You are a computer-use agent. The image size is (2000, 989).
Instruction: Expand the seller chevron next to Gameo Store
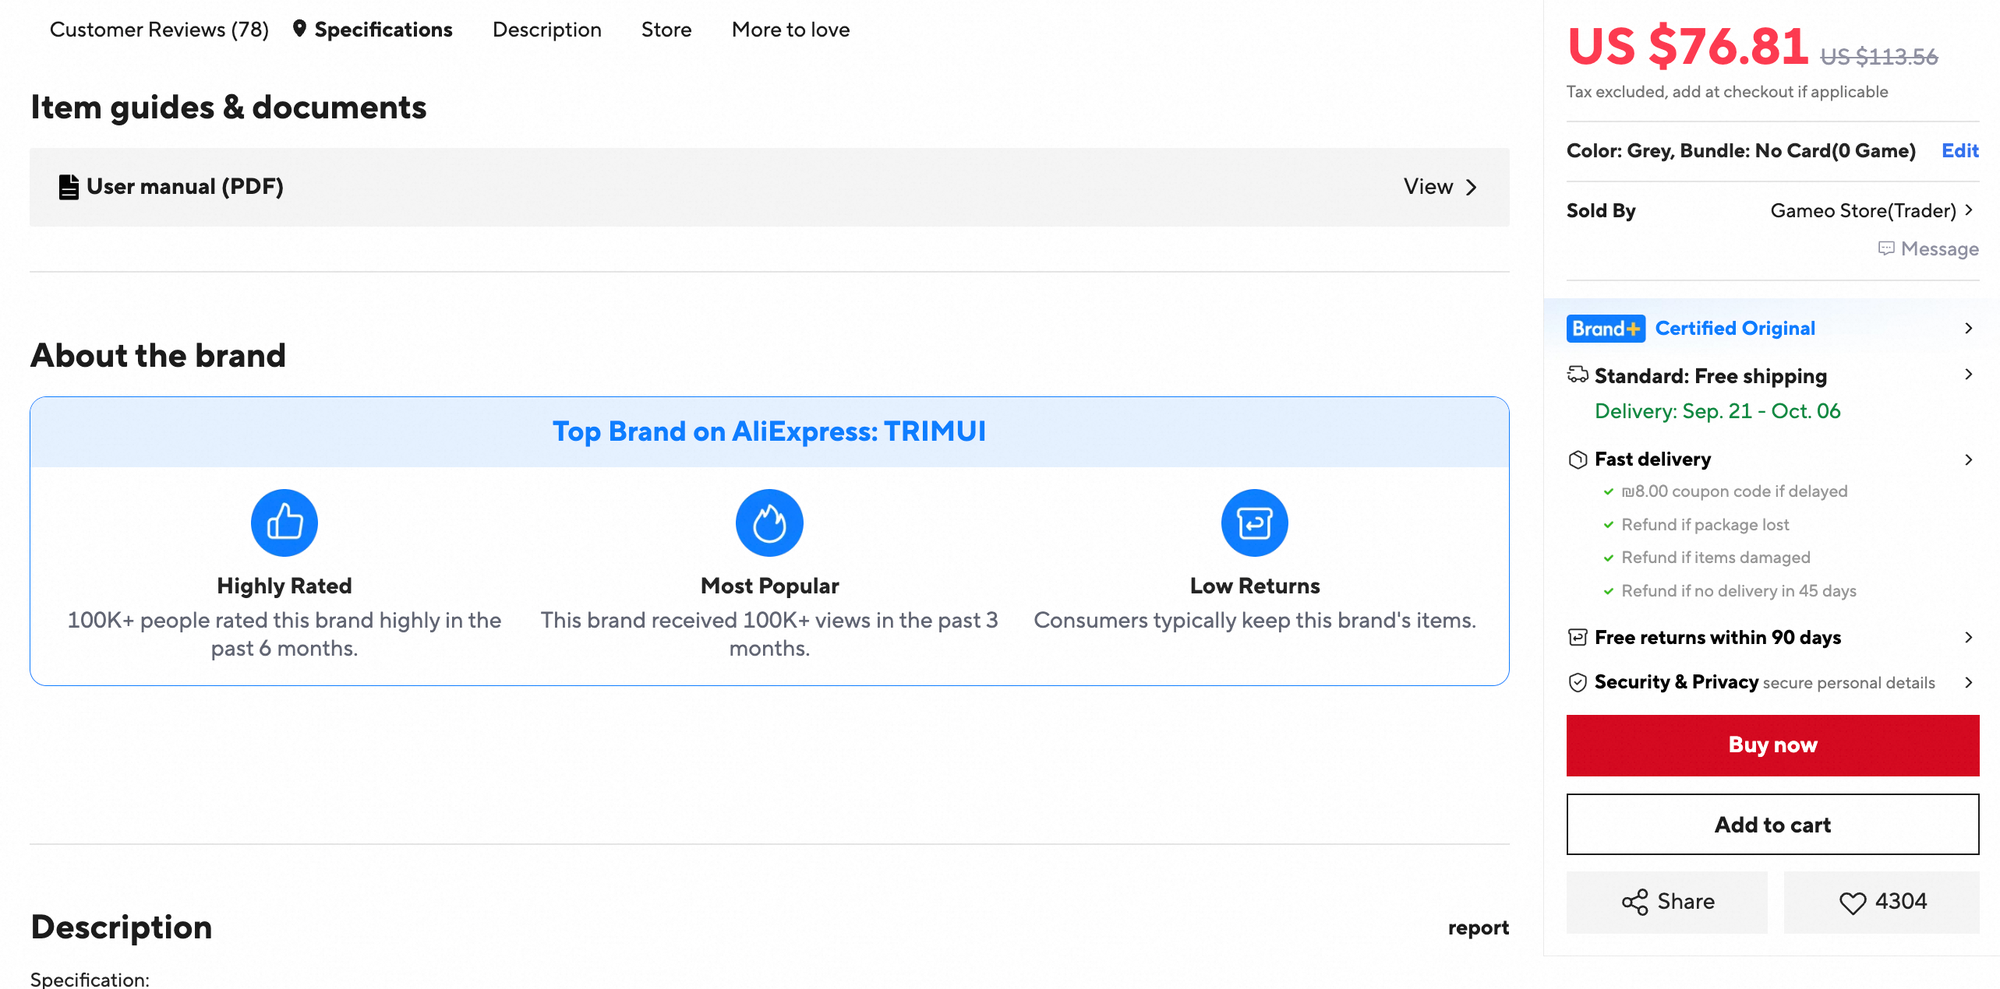click(x=1968, y=210)
